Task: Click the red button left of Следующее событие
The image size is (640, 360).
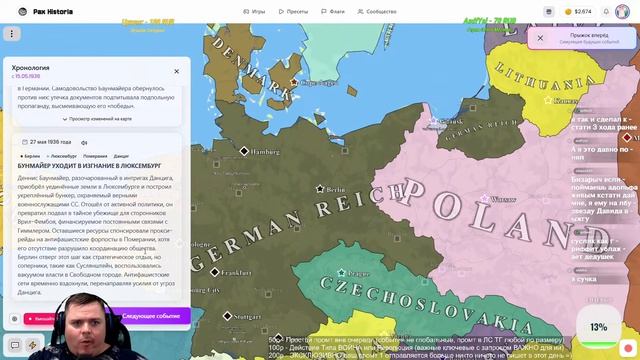Action: click(39, 319)
